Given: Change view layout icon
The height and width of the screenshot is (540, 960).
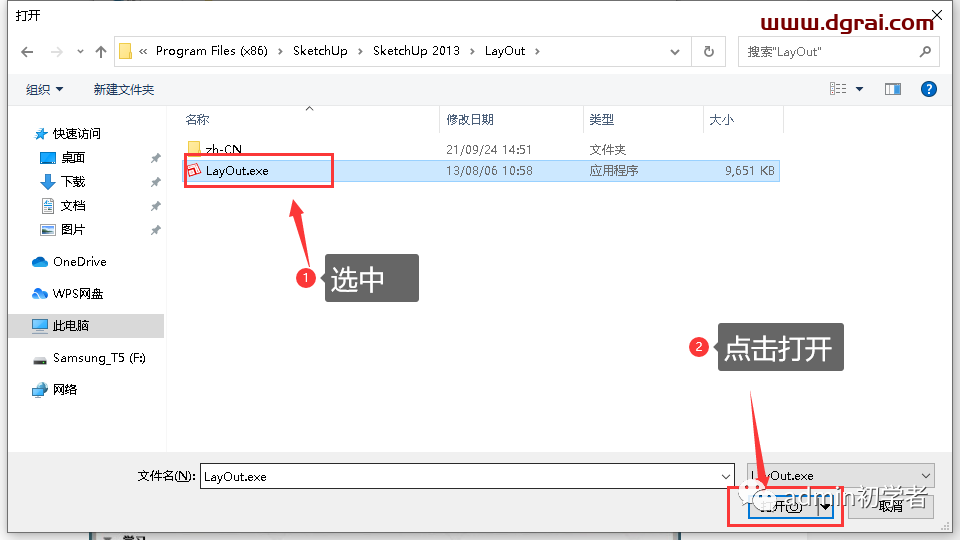Looking at the screenshot, I should click(838, 89).
